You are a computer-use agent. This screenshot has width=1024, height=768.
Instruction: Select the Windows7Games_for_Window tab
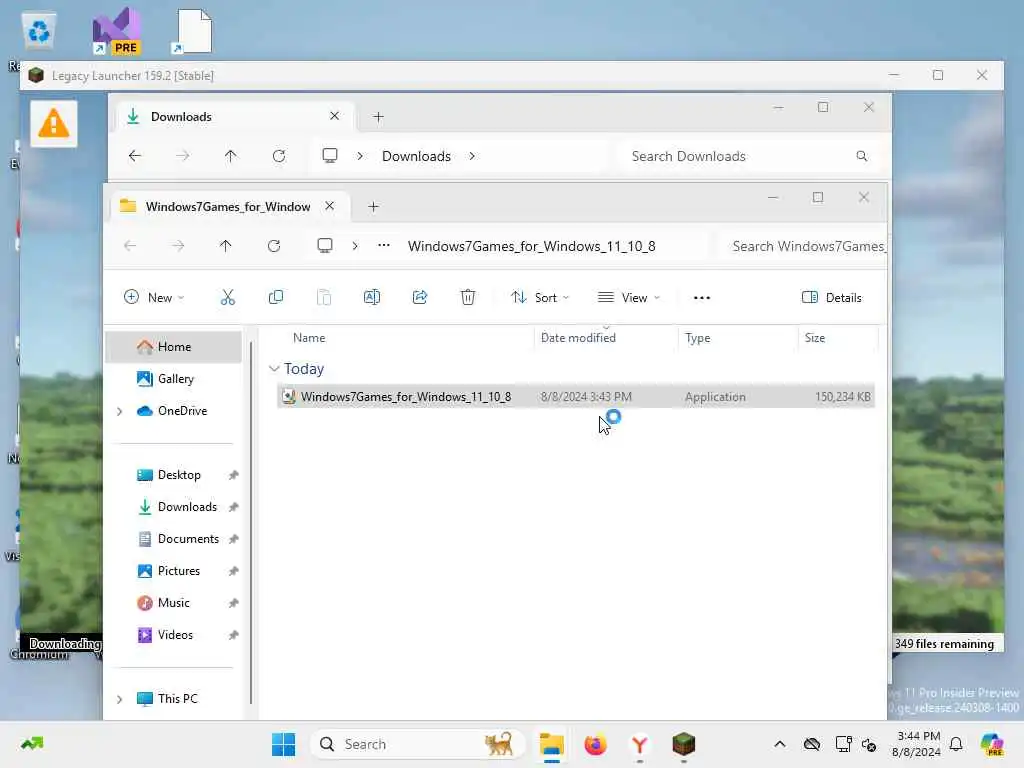(x=229, y=206)
